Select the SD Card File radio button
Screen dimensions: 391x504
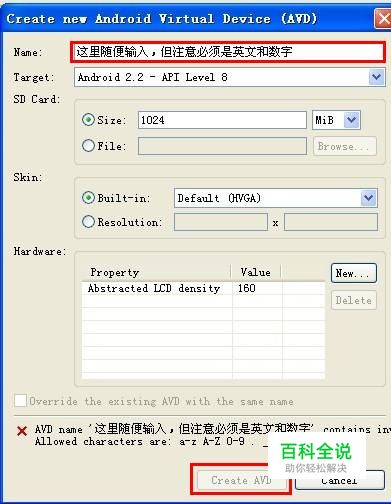coord(88,146)
